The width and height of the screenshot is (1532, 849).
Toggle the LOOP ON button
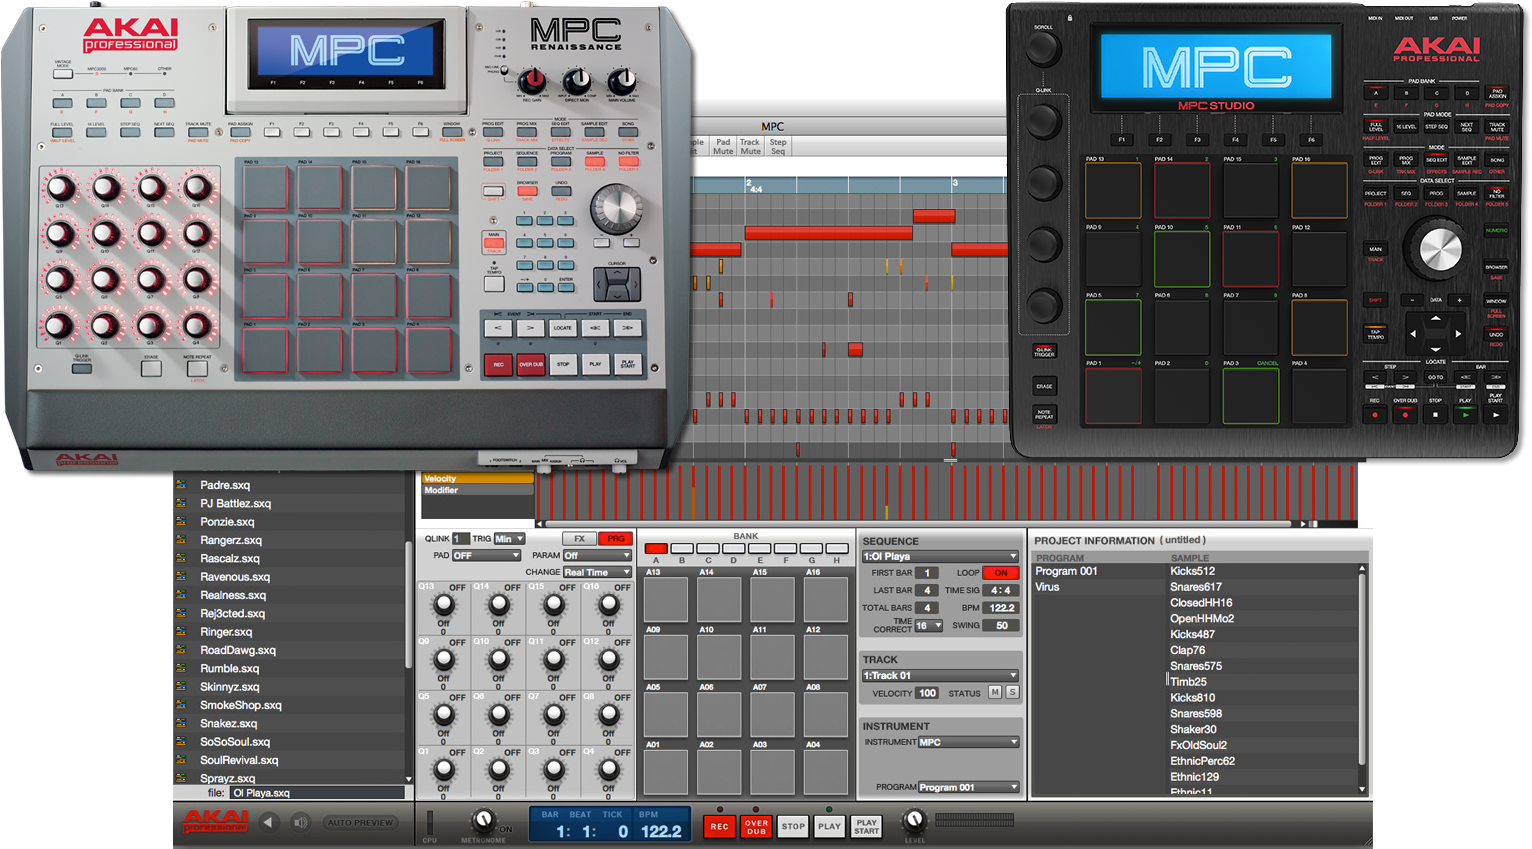point(1001,573)
